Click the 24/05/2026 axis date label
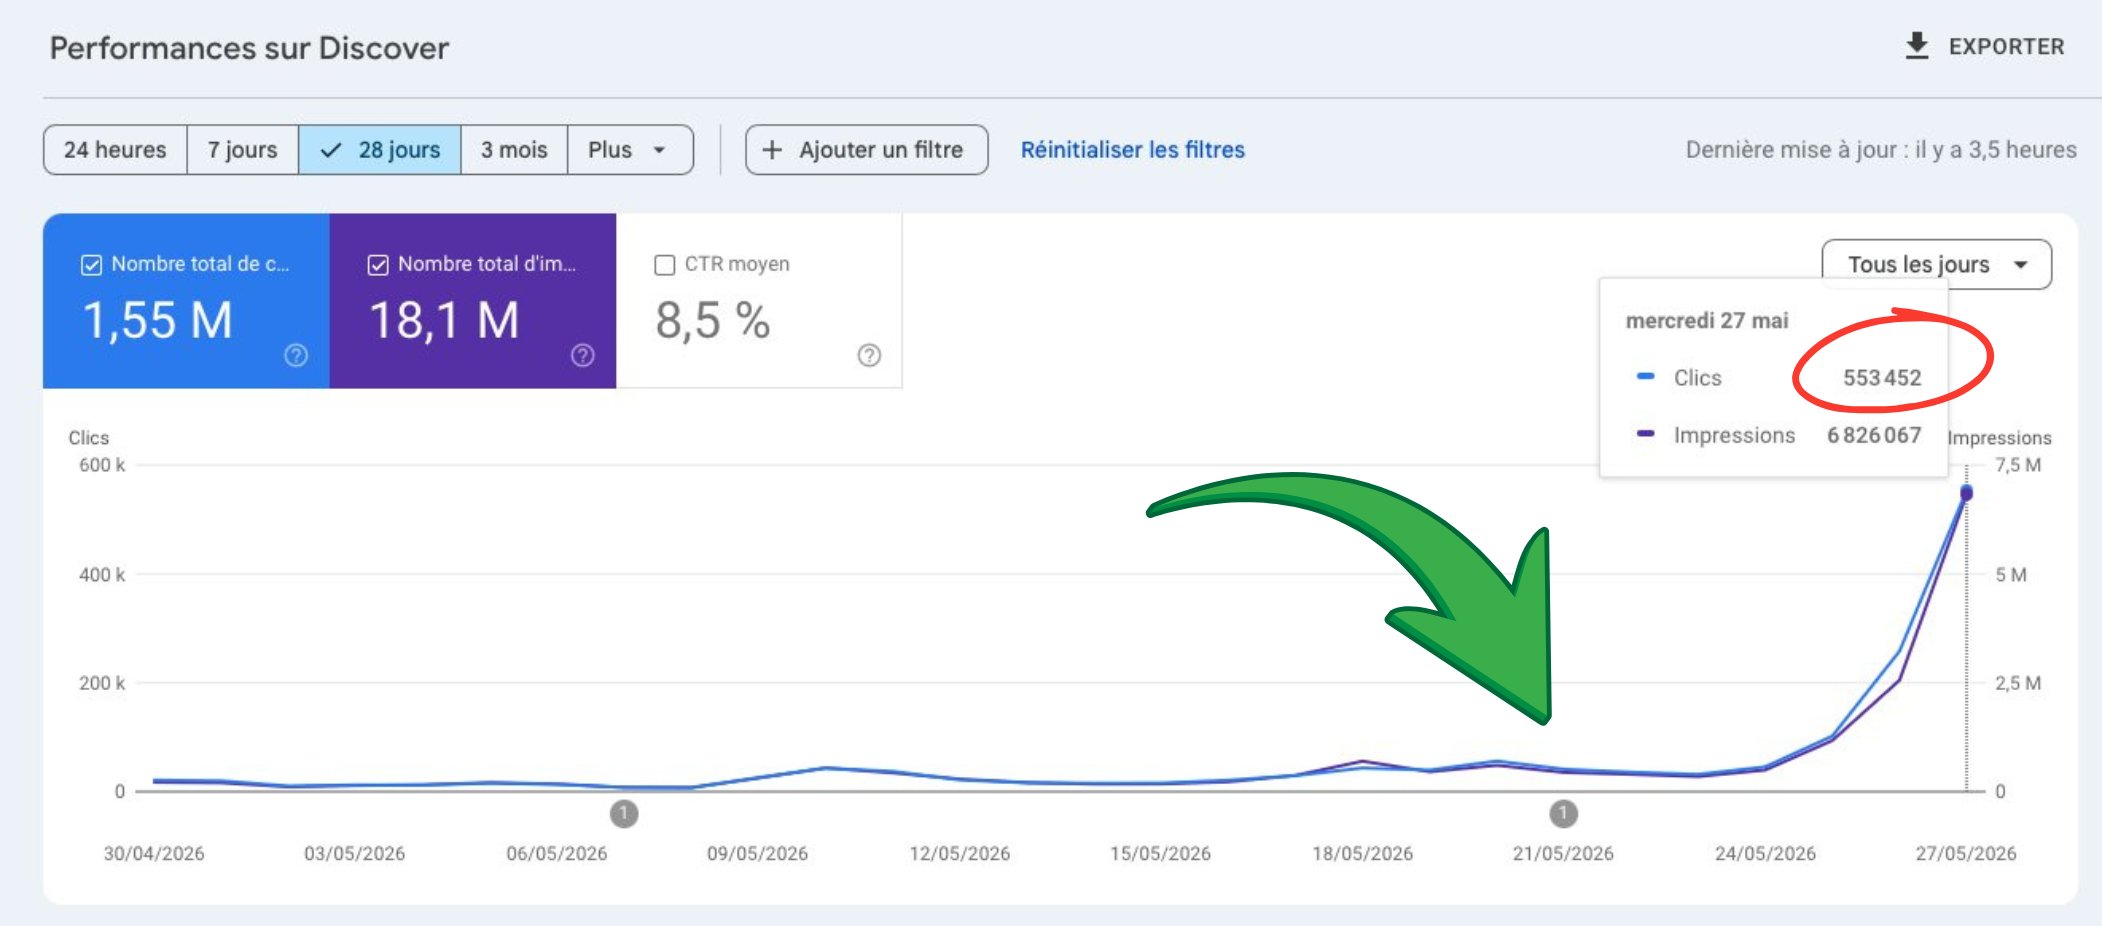Screen dimensions: 2102x926 click(1765, 854)
